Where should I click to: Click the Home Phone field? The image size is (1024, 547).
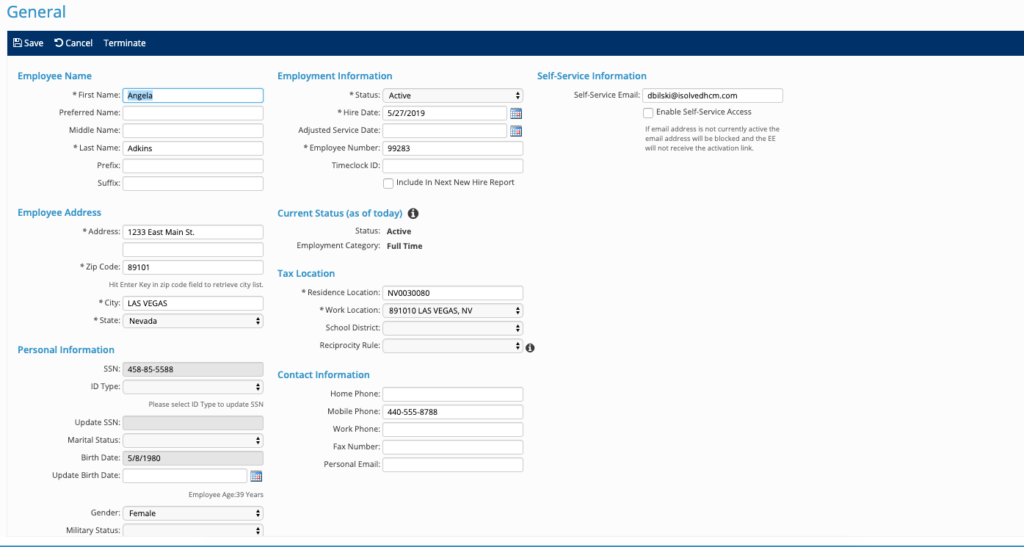[x=453, y=394]
